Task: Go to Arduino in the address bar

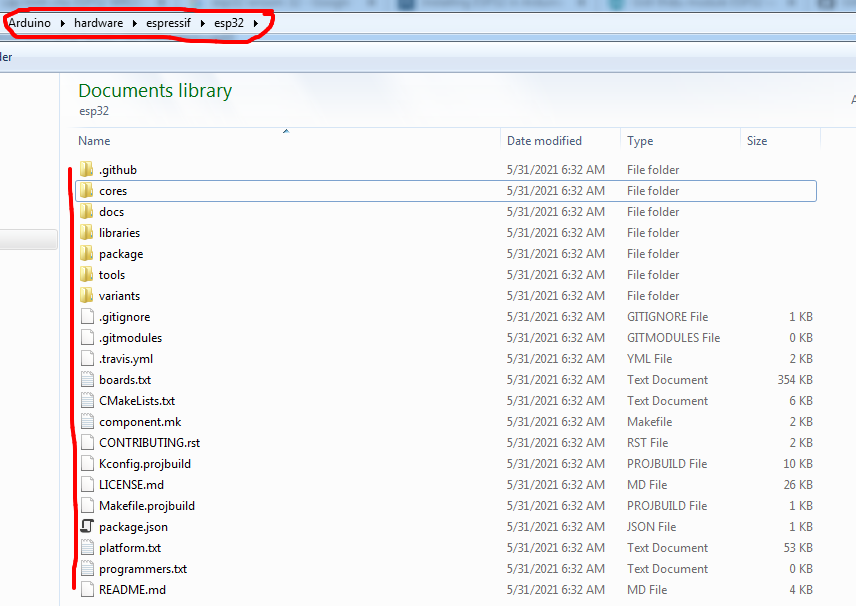Action: [29, 23]
